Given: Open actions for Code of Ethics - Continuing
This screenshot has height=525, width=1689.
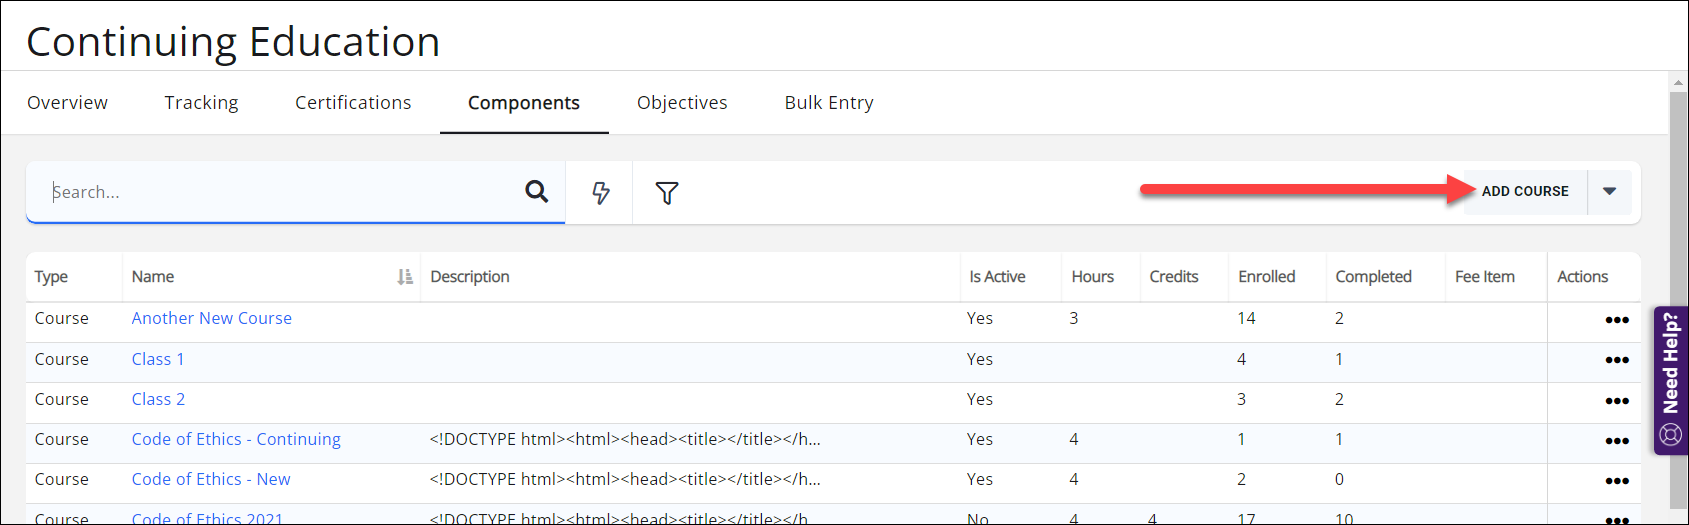Looking at the screenshot, I should (x=1616, y=441).
